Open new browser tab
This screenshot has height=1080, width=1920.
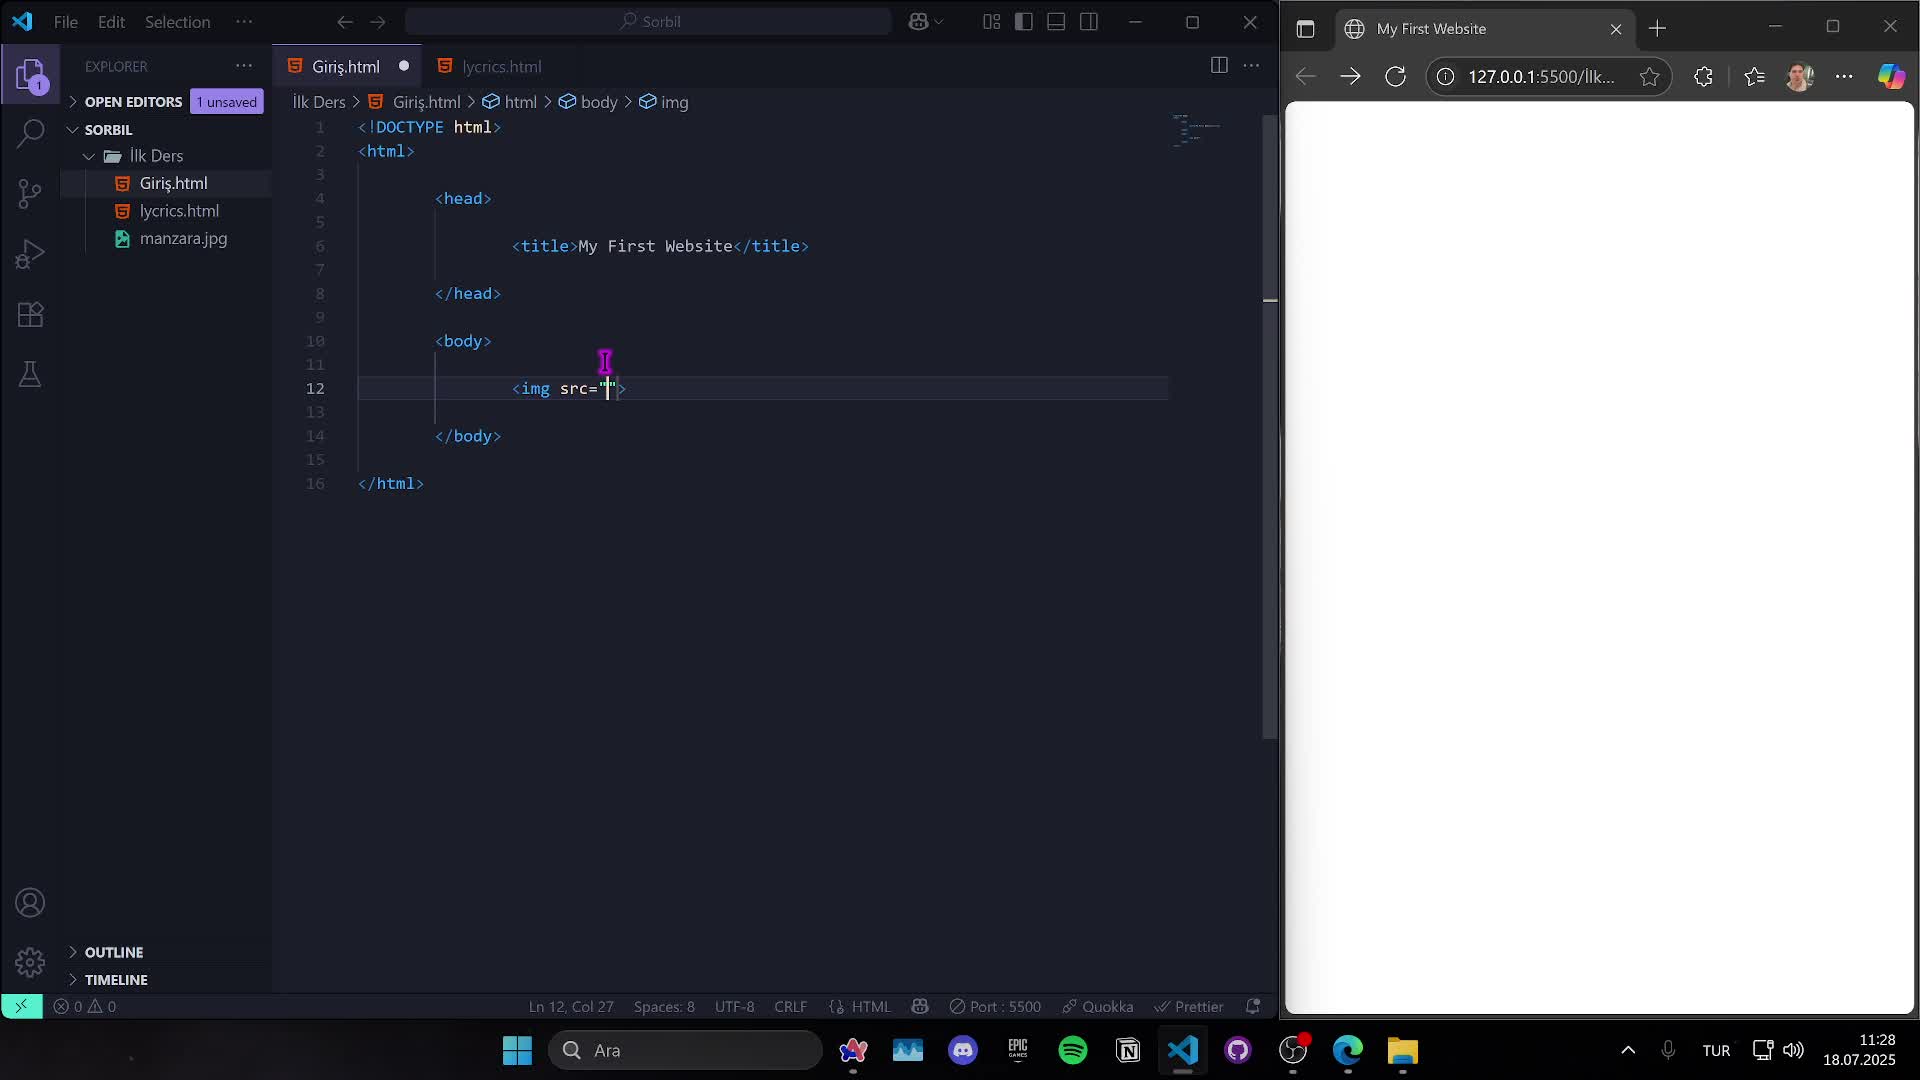pyautogui.click(x=1657, y=29)
